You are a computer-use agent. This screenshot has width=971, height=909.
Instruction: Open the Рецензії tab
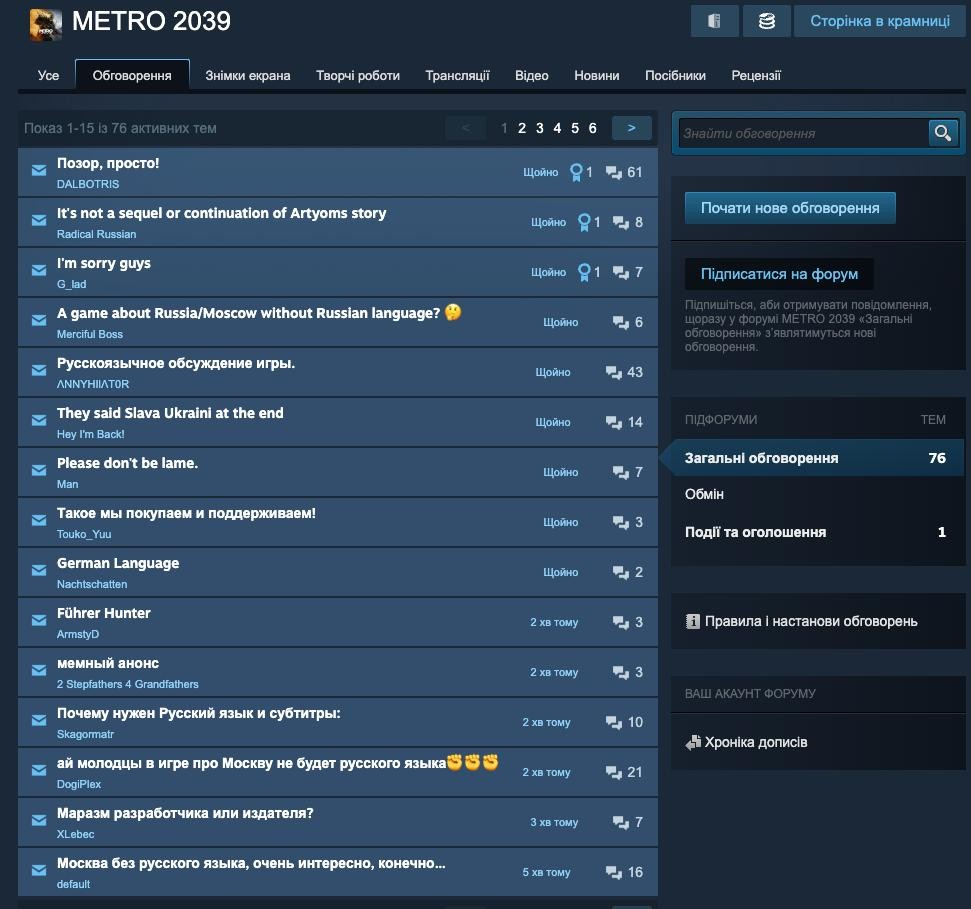point(756,76)
